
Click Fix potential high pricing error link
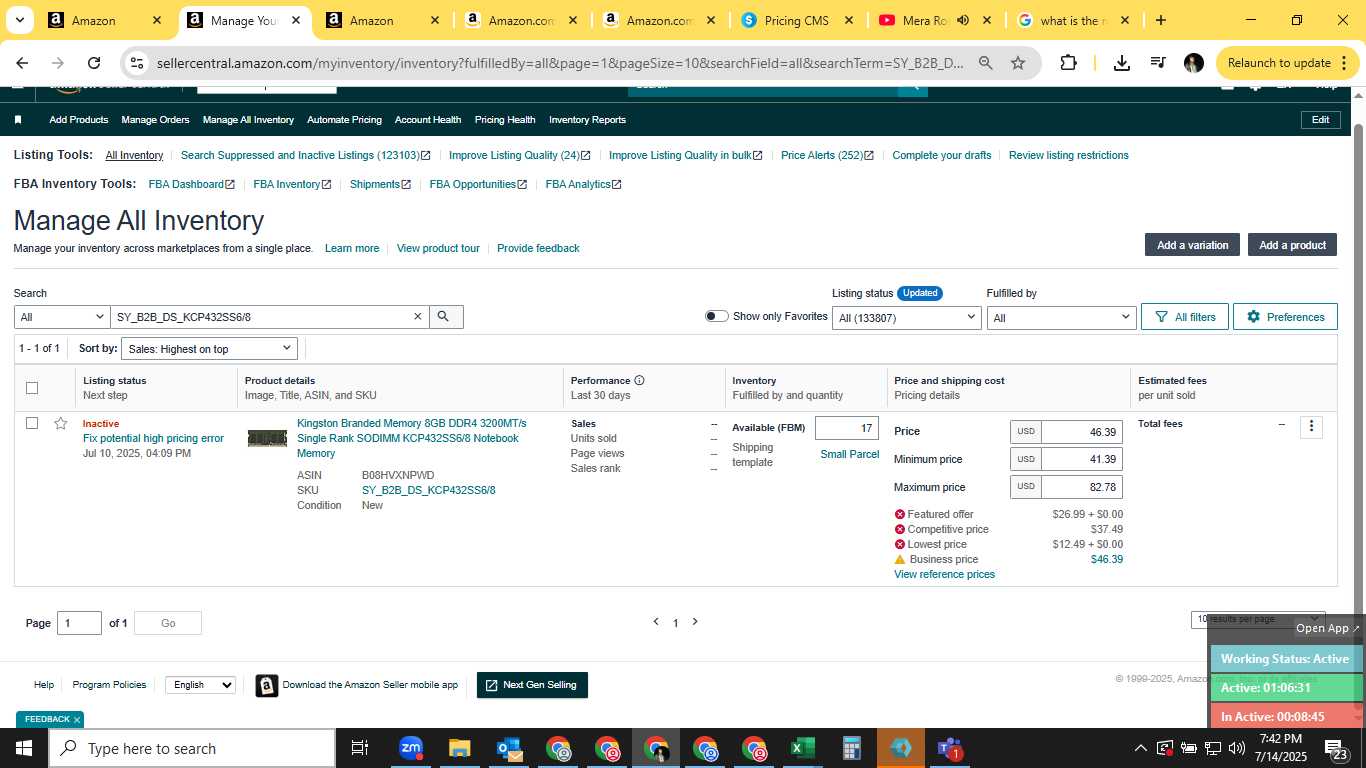[x=153, y=438]
